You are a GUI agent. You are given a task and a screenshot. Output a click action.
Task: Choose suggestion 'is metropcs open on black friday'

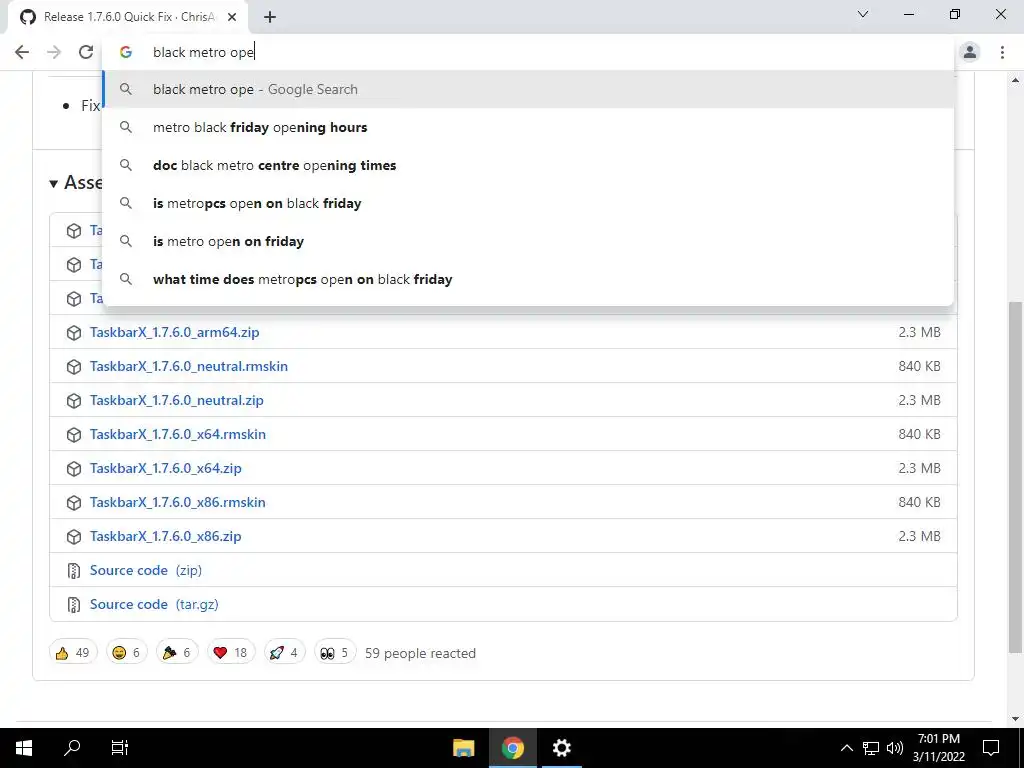[x=529, y=203]
